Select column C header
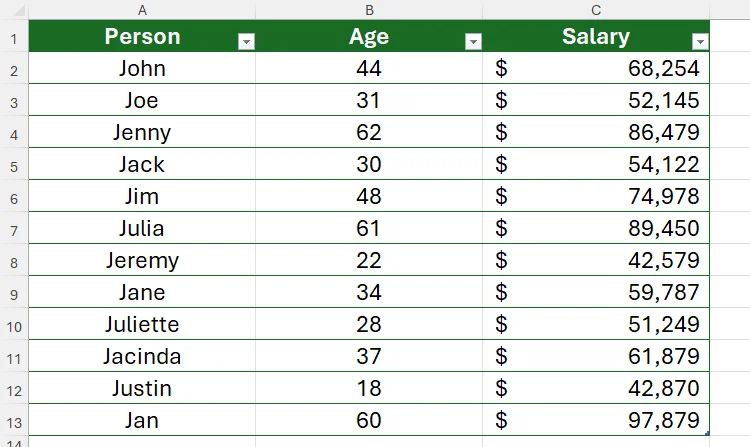 coord(596,10)
